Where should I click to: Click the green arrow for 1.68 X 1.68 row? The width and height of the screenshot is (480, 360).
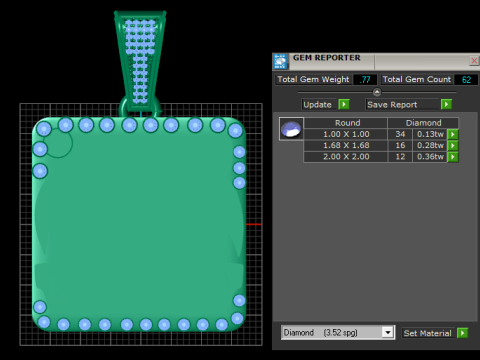[x=453, y=146]
